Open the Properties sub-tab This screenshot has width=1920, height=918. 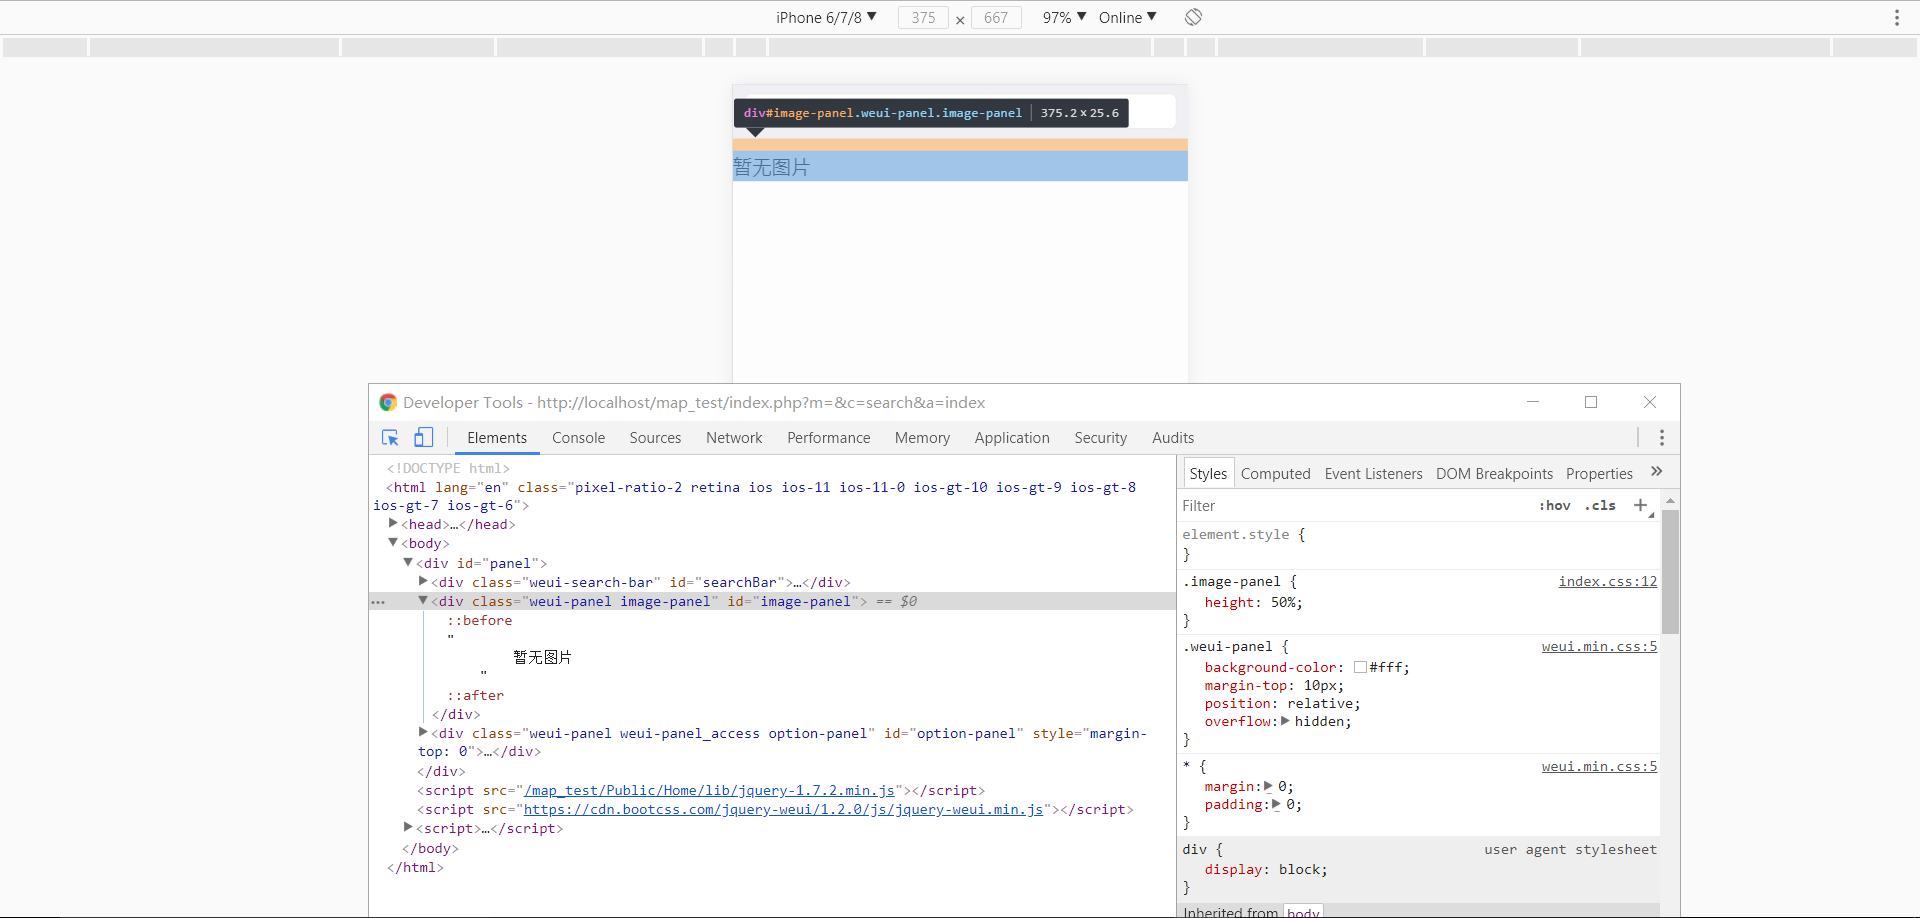point(1599,474)
